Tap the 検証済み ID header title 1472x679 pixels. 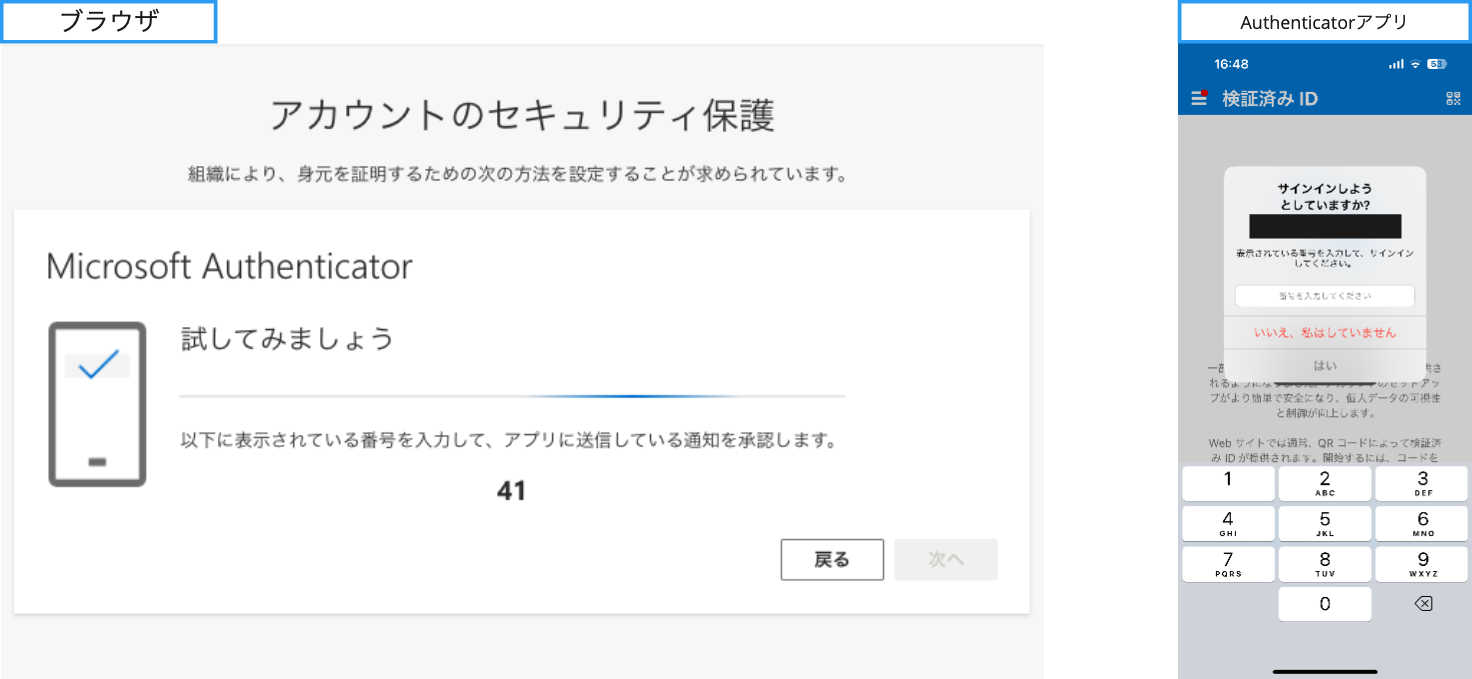point(1270,98)
